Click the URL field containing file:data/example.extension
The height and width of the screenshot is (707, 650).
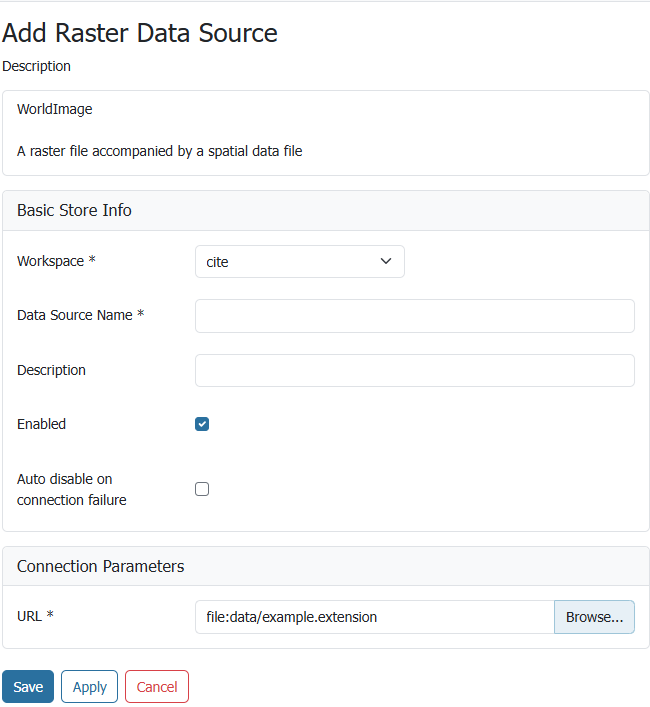[x=374, y=617]
